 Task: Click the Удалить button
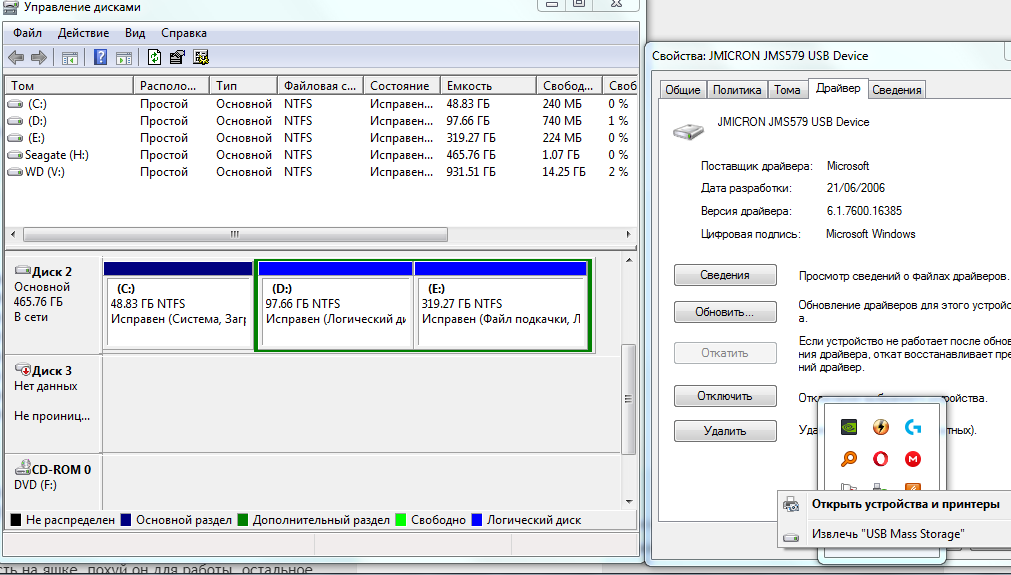(725, 431)
